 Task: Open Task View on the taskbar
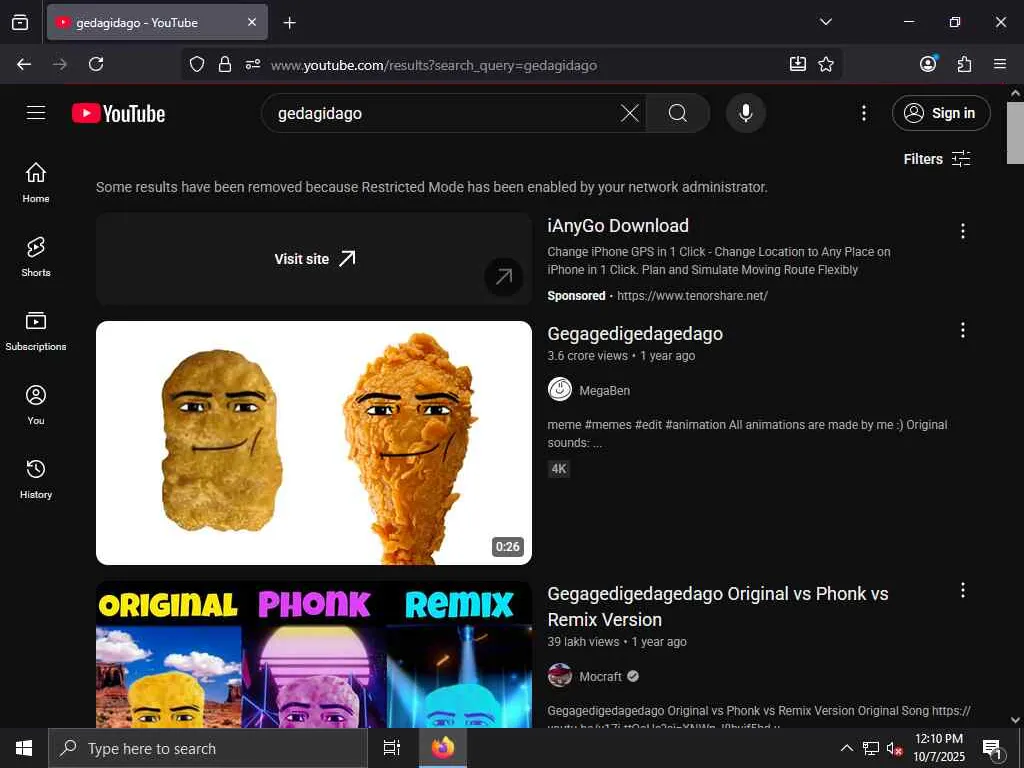(391, 748)
